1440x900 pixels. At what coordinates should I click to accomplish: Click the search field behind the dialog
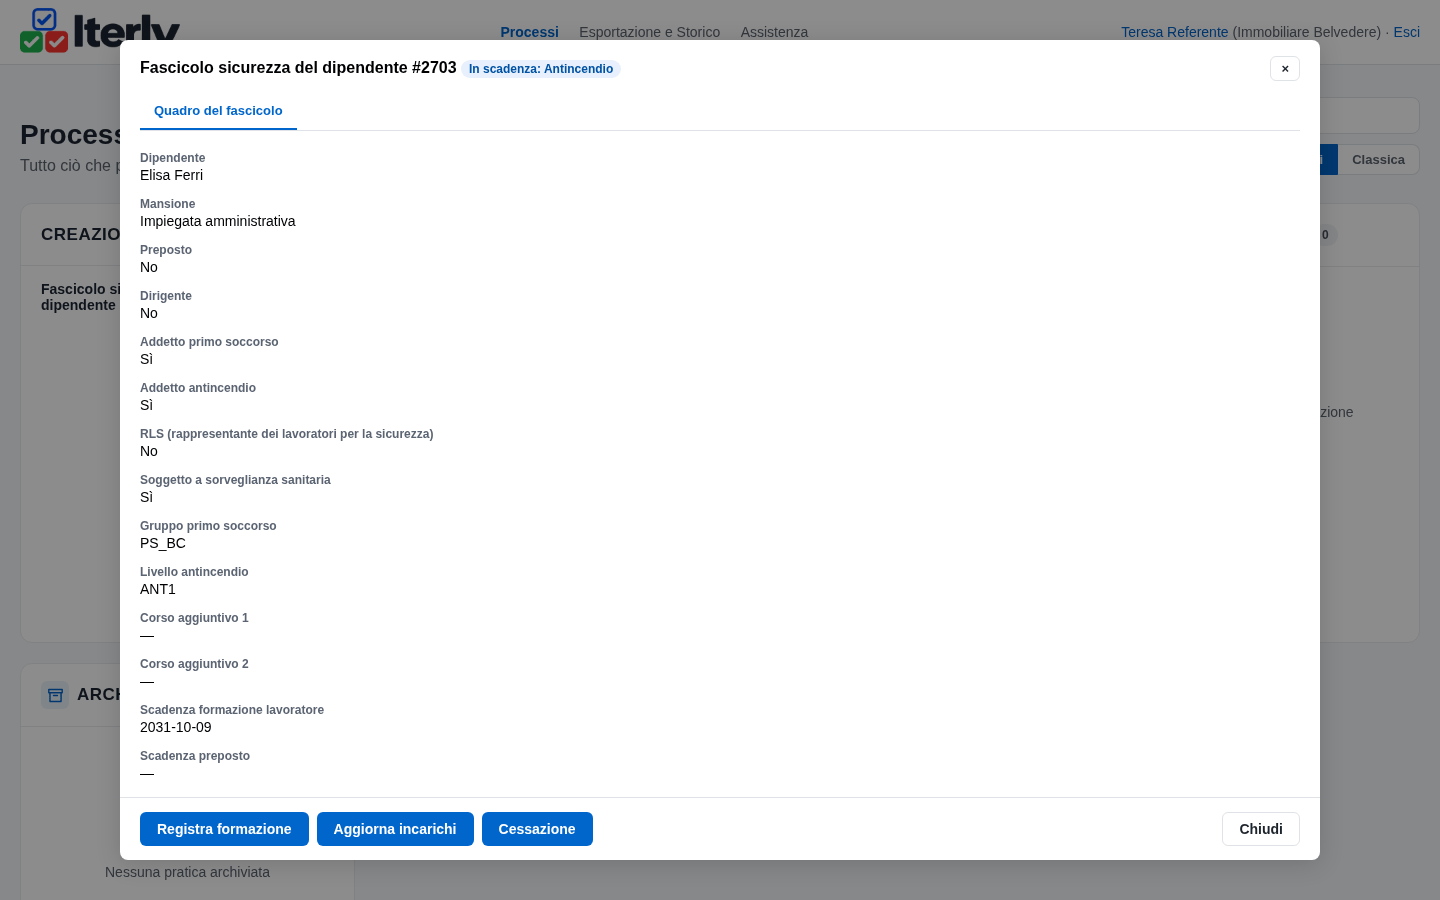click(x=1368, y=116)
